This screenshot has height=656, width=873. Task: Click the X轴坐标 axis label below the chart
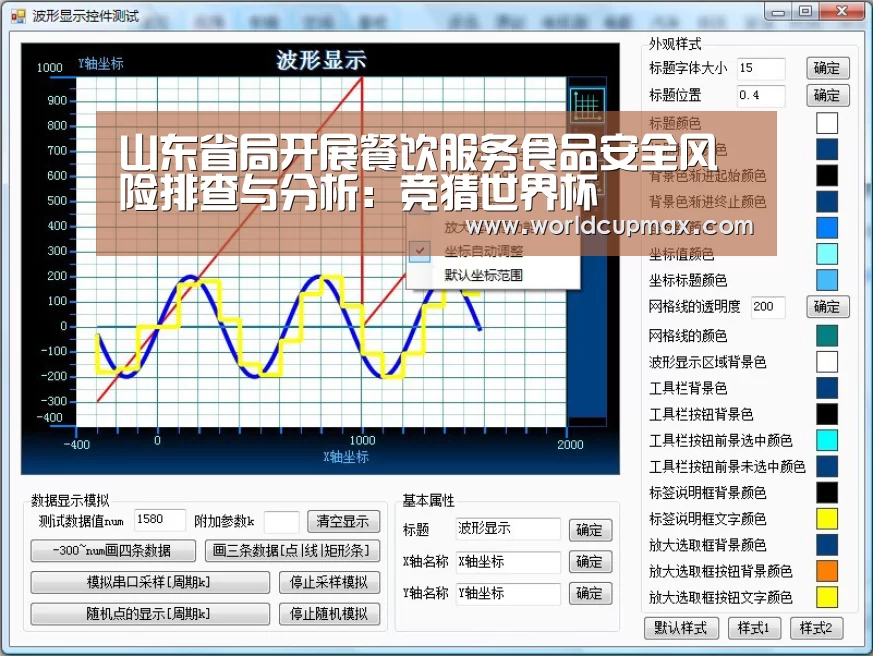[x=346, y=457]
